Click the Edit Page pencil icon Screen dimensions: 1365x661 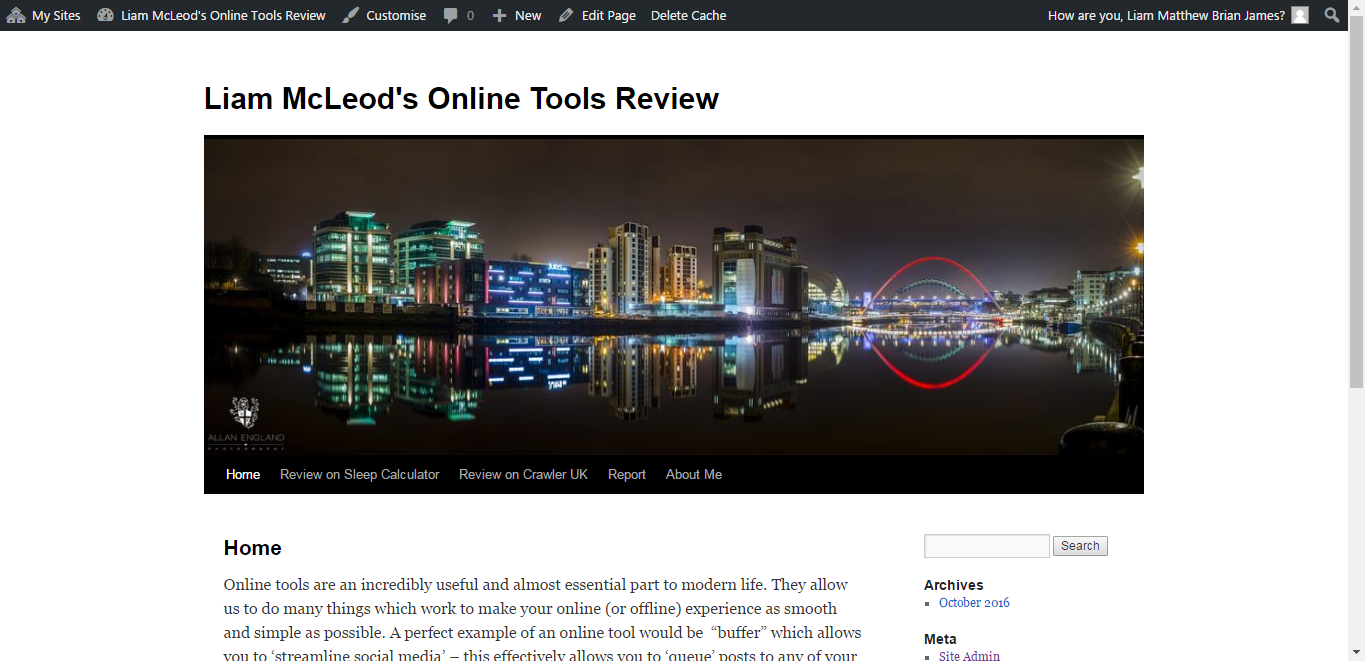566,15
